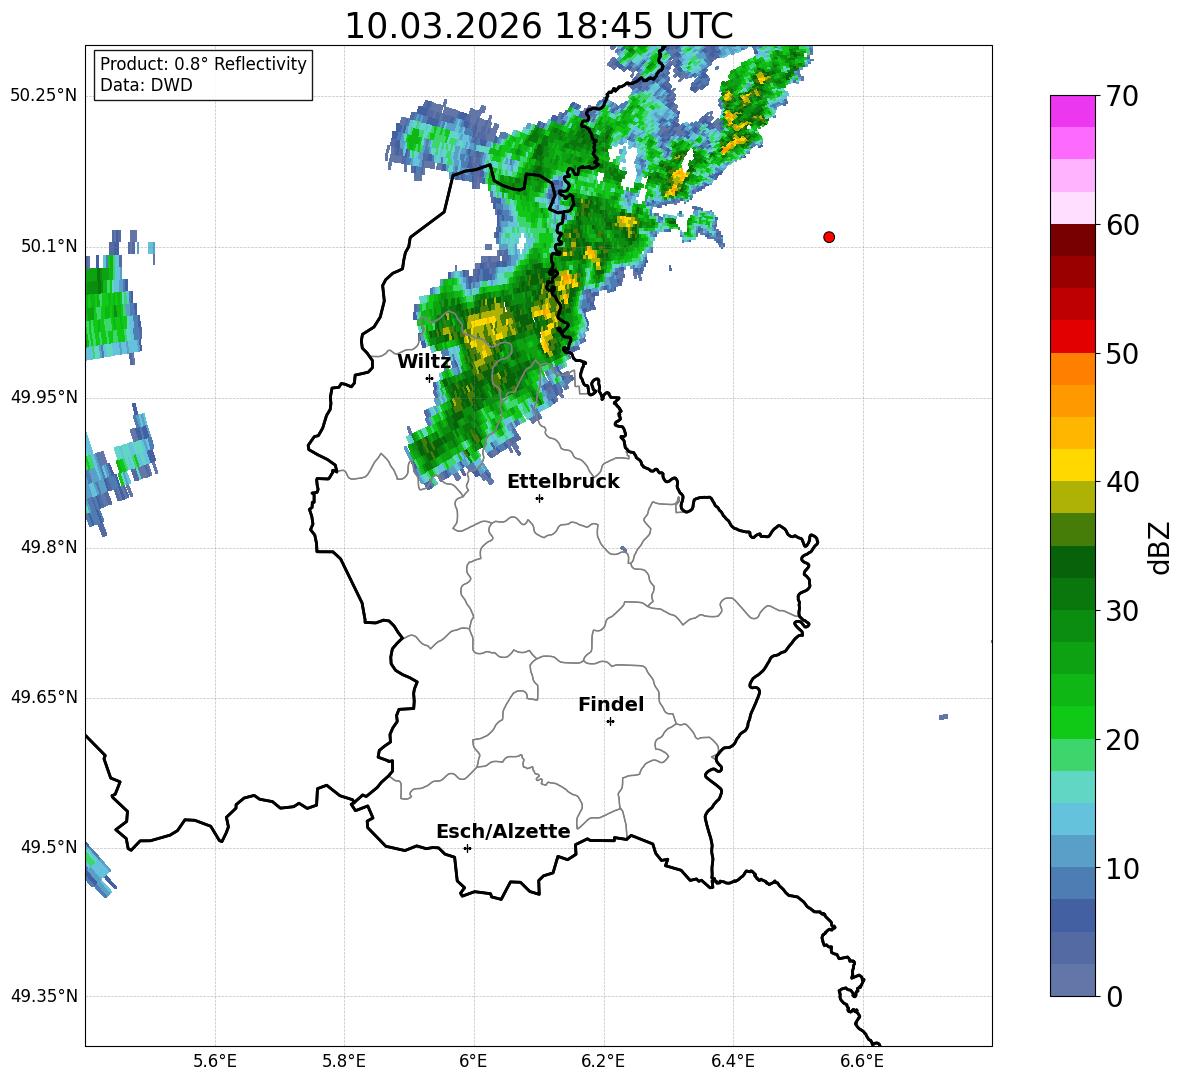
Task: Click the bright red colorbar segment above 50
Action: point(1073,337)
